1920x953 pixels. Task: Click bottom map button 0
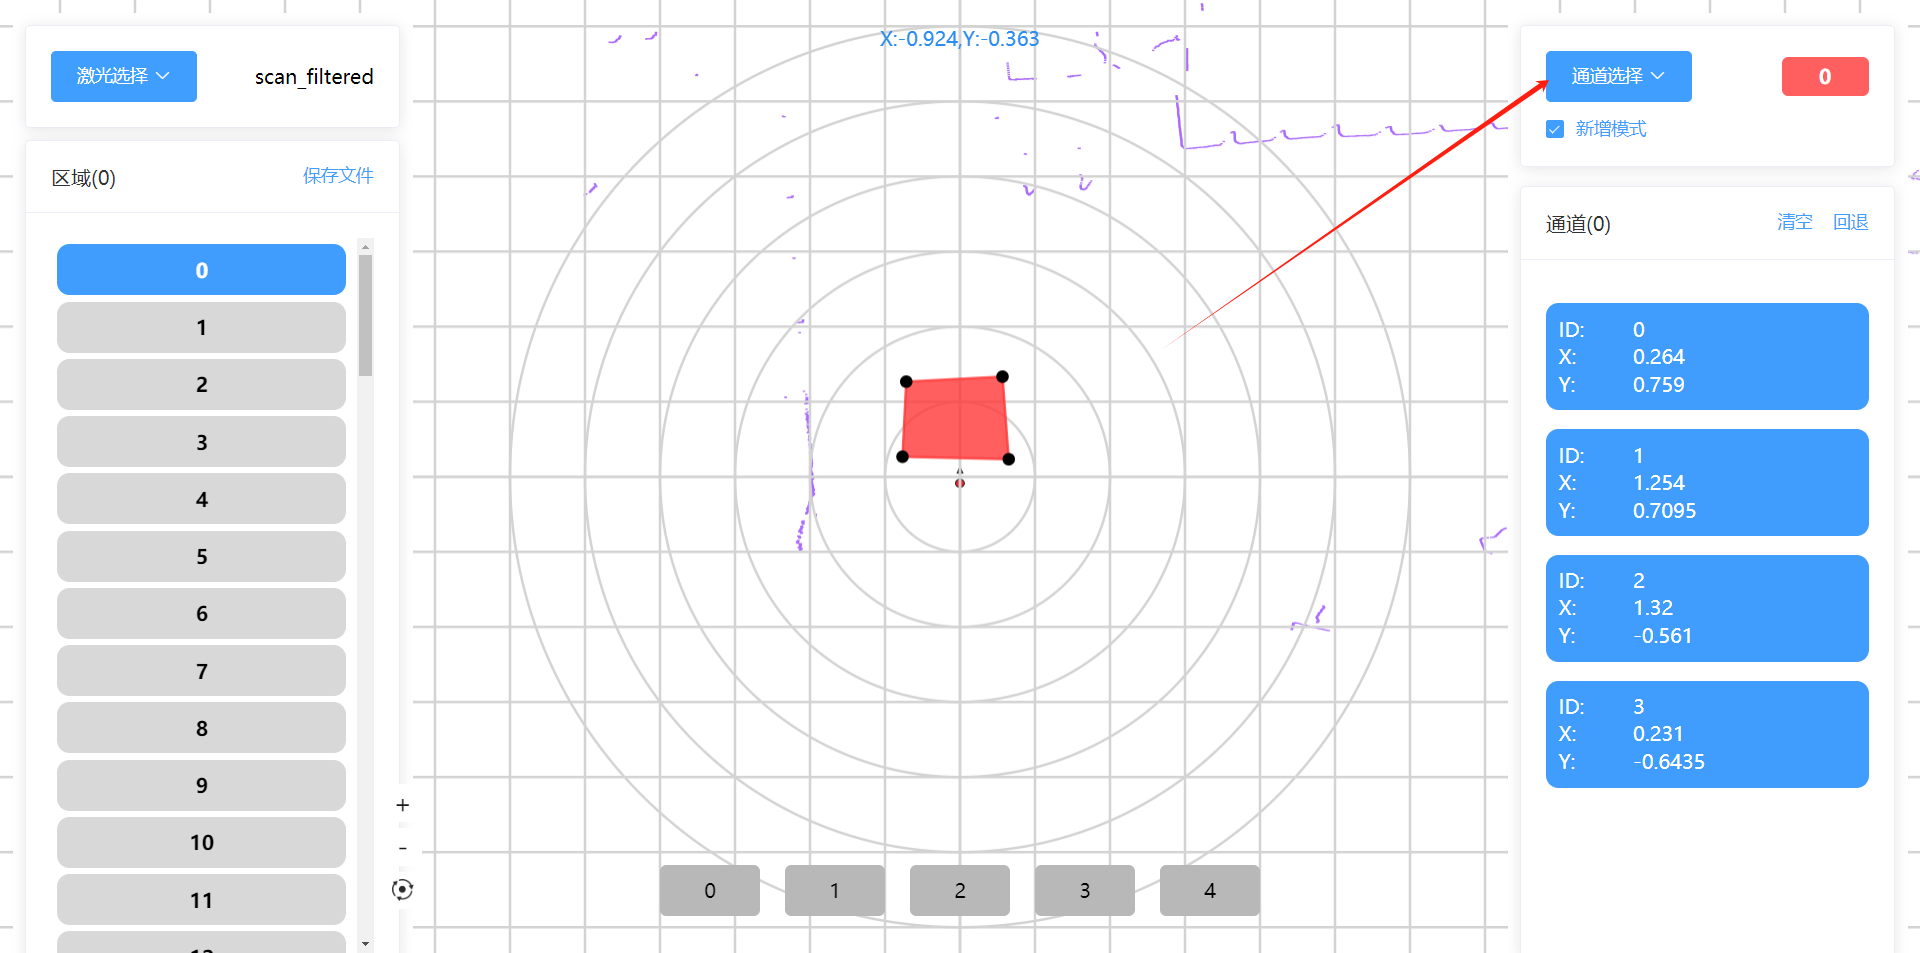710,890
